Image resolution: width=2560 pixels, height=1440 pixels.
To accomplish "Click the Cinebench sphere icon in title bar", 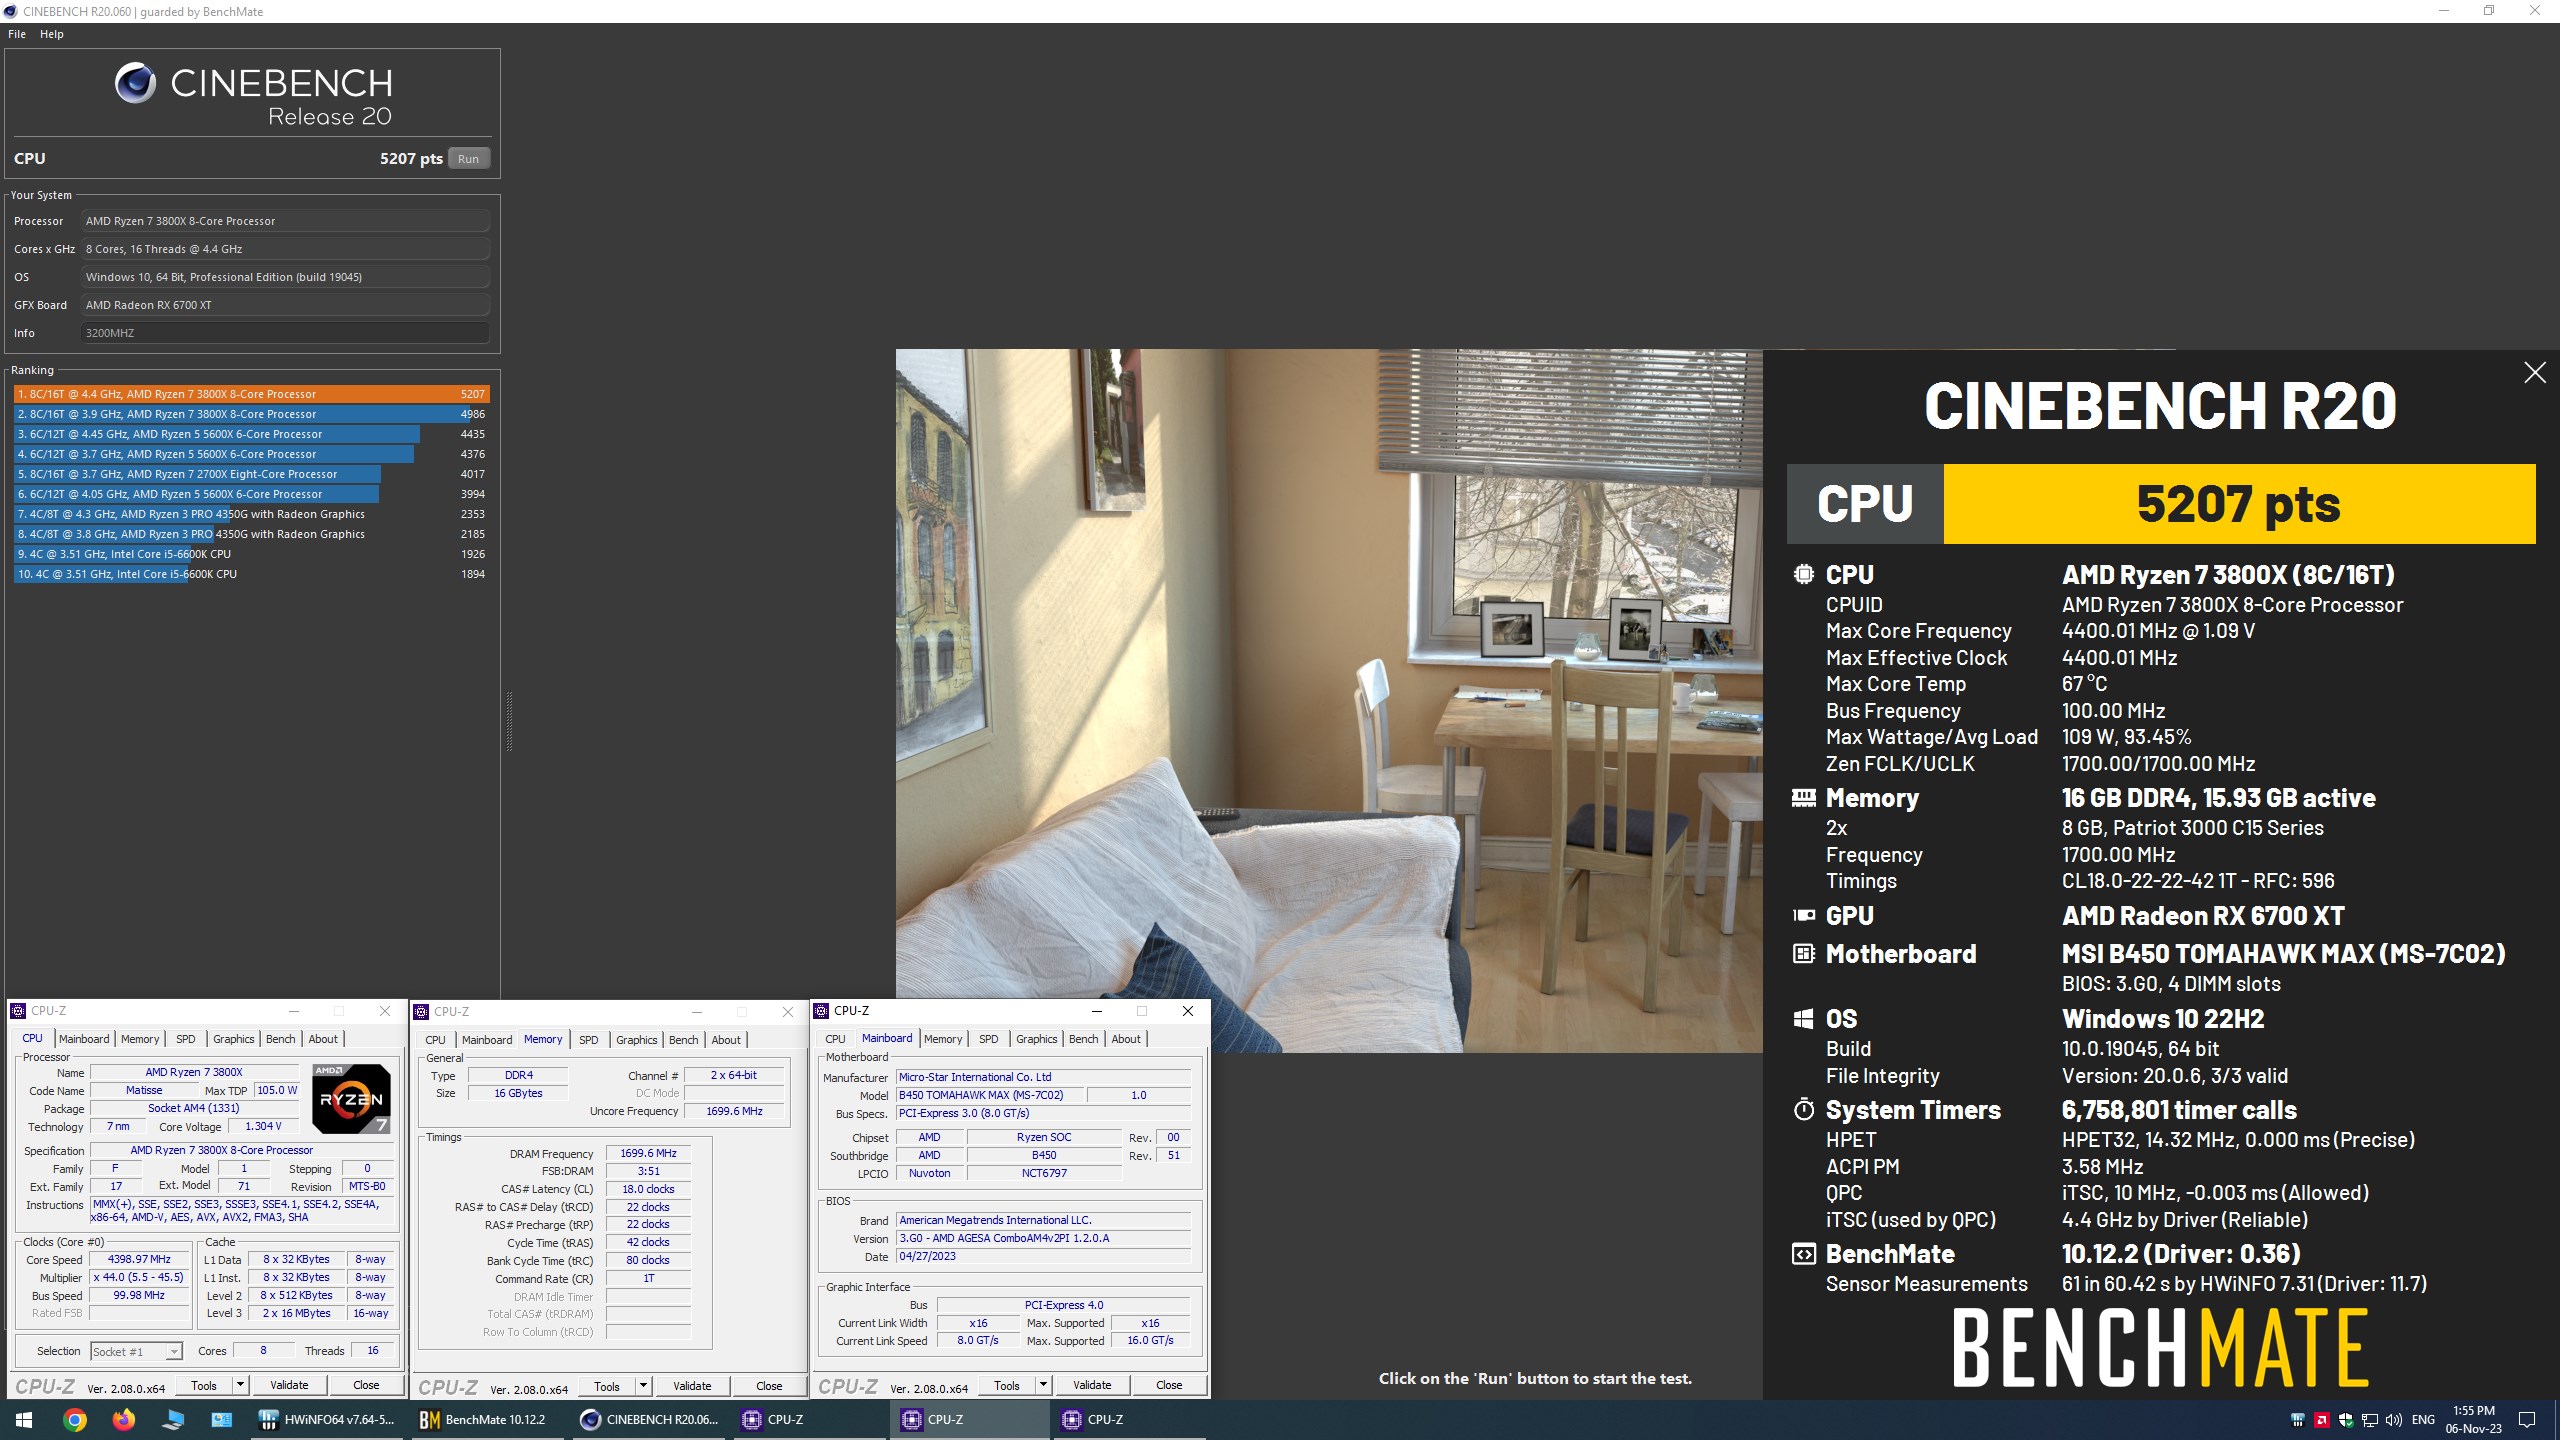I will pyautogui.click(x=11, y=11).
